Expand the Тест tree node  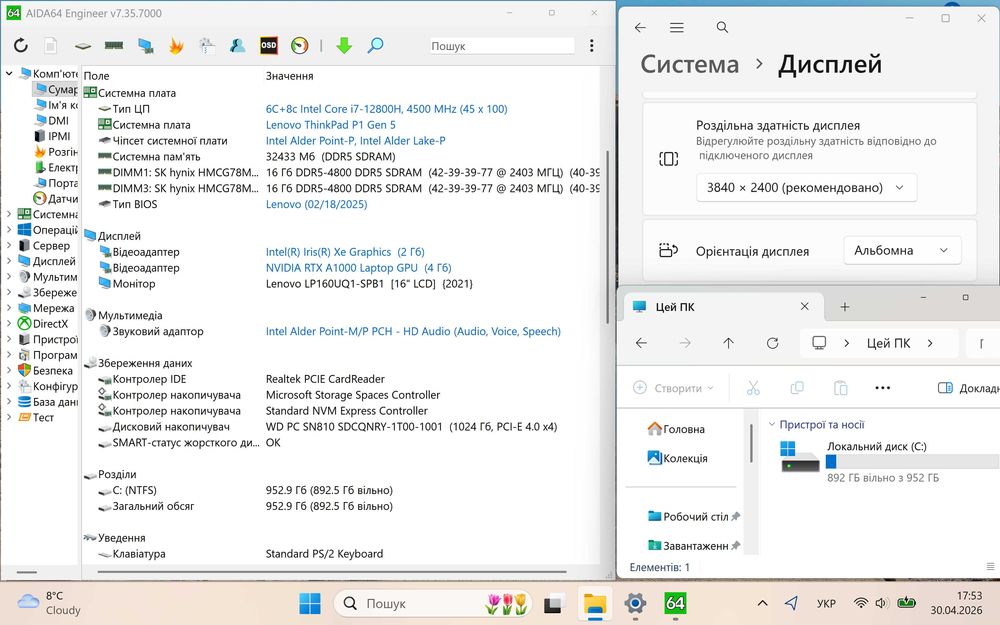click(9, 417)
